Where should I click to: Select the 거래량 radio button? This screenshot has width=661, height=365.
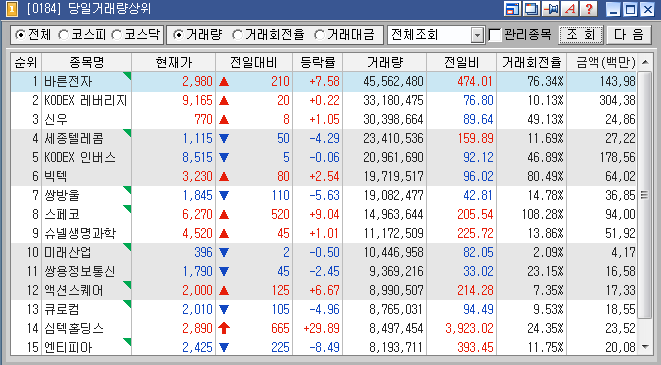click(x=178, y=35)
